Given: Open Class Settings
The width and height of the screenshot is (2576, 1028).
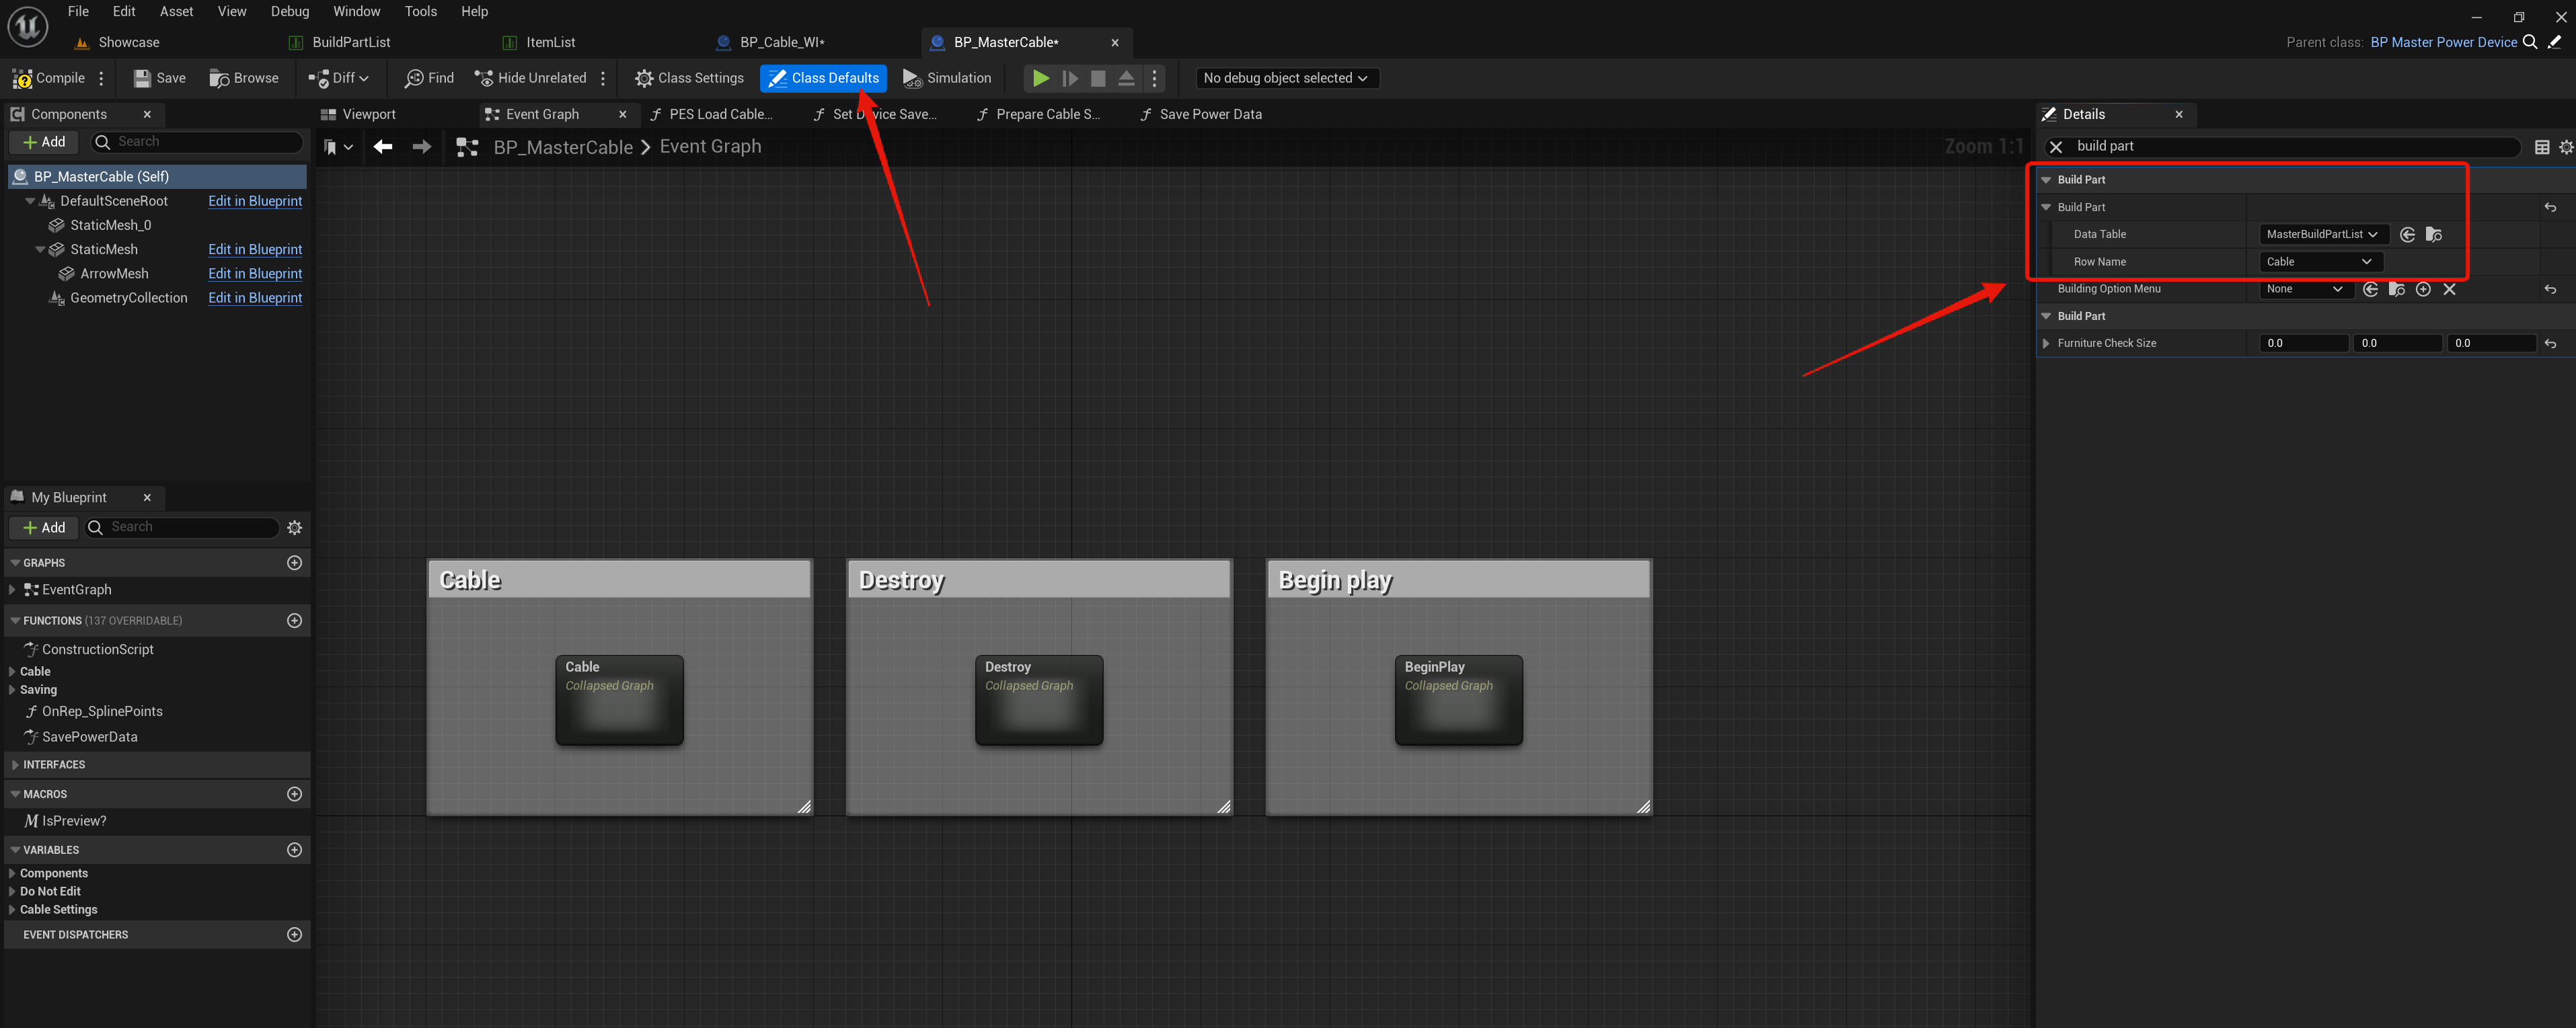Looking at the screenshot, I should [689, 78].
